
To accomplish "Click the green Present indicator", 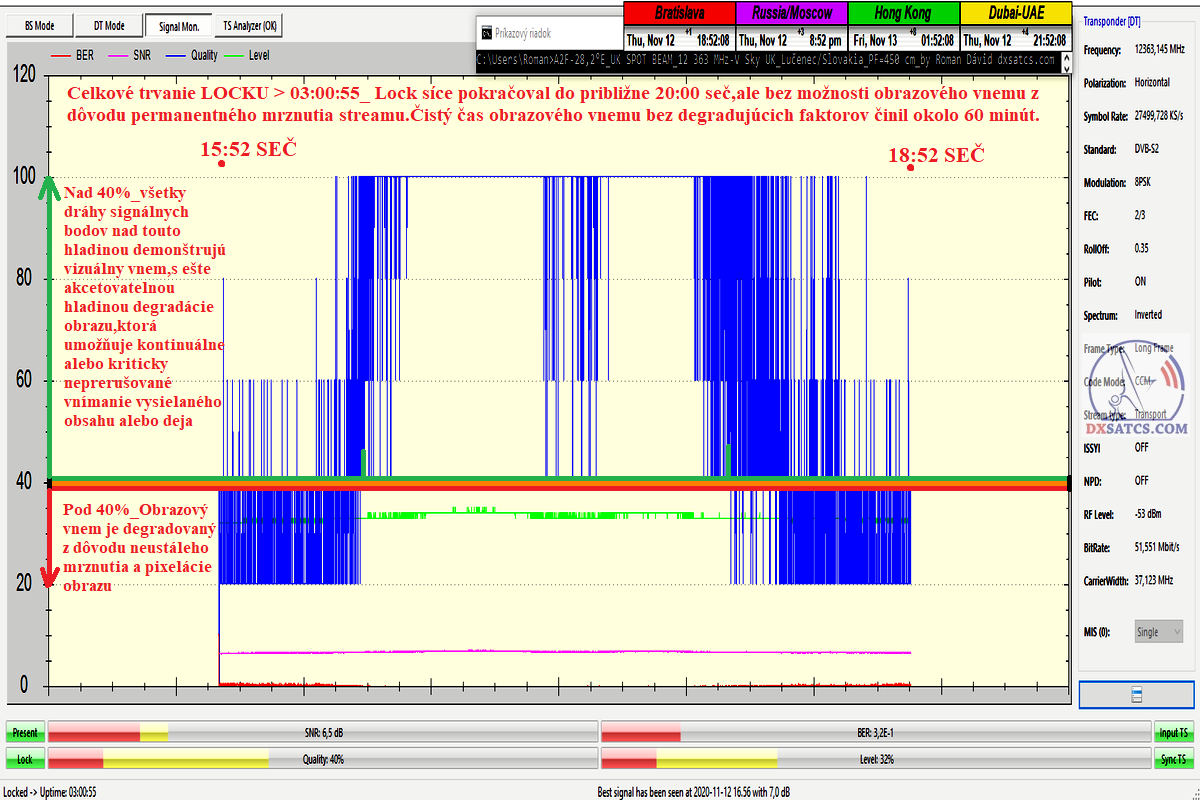I will click(25, 733).
